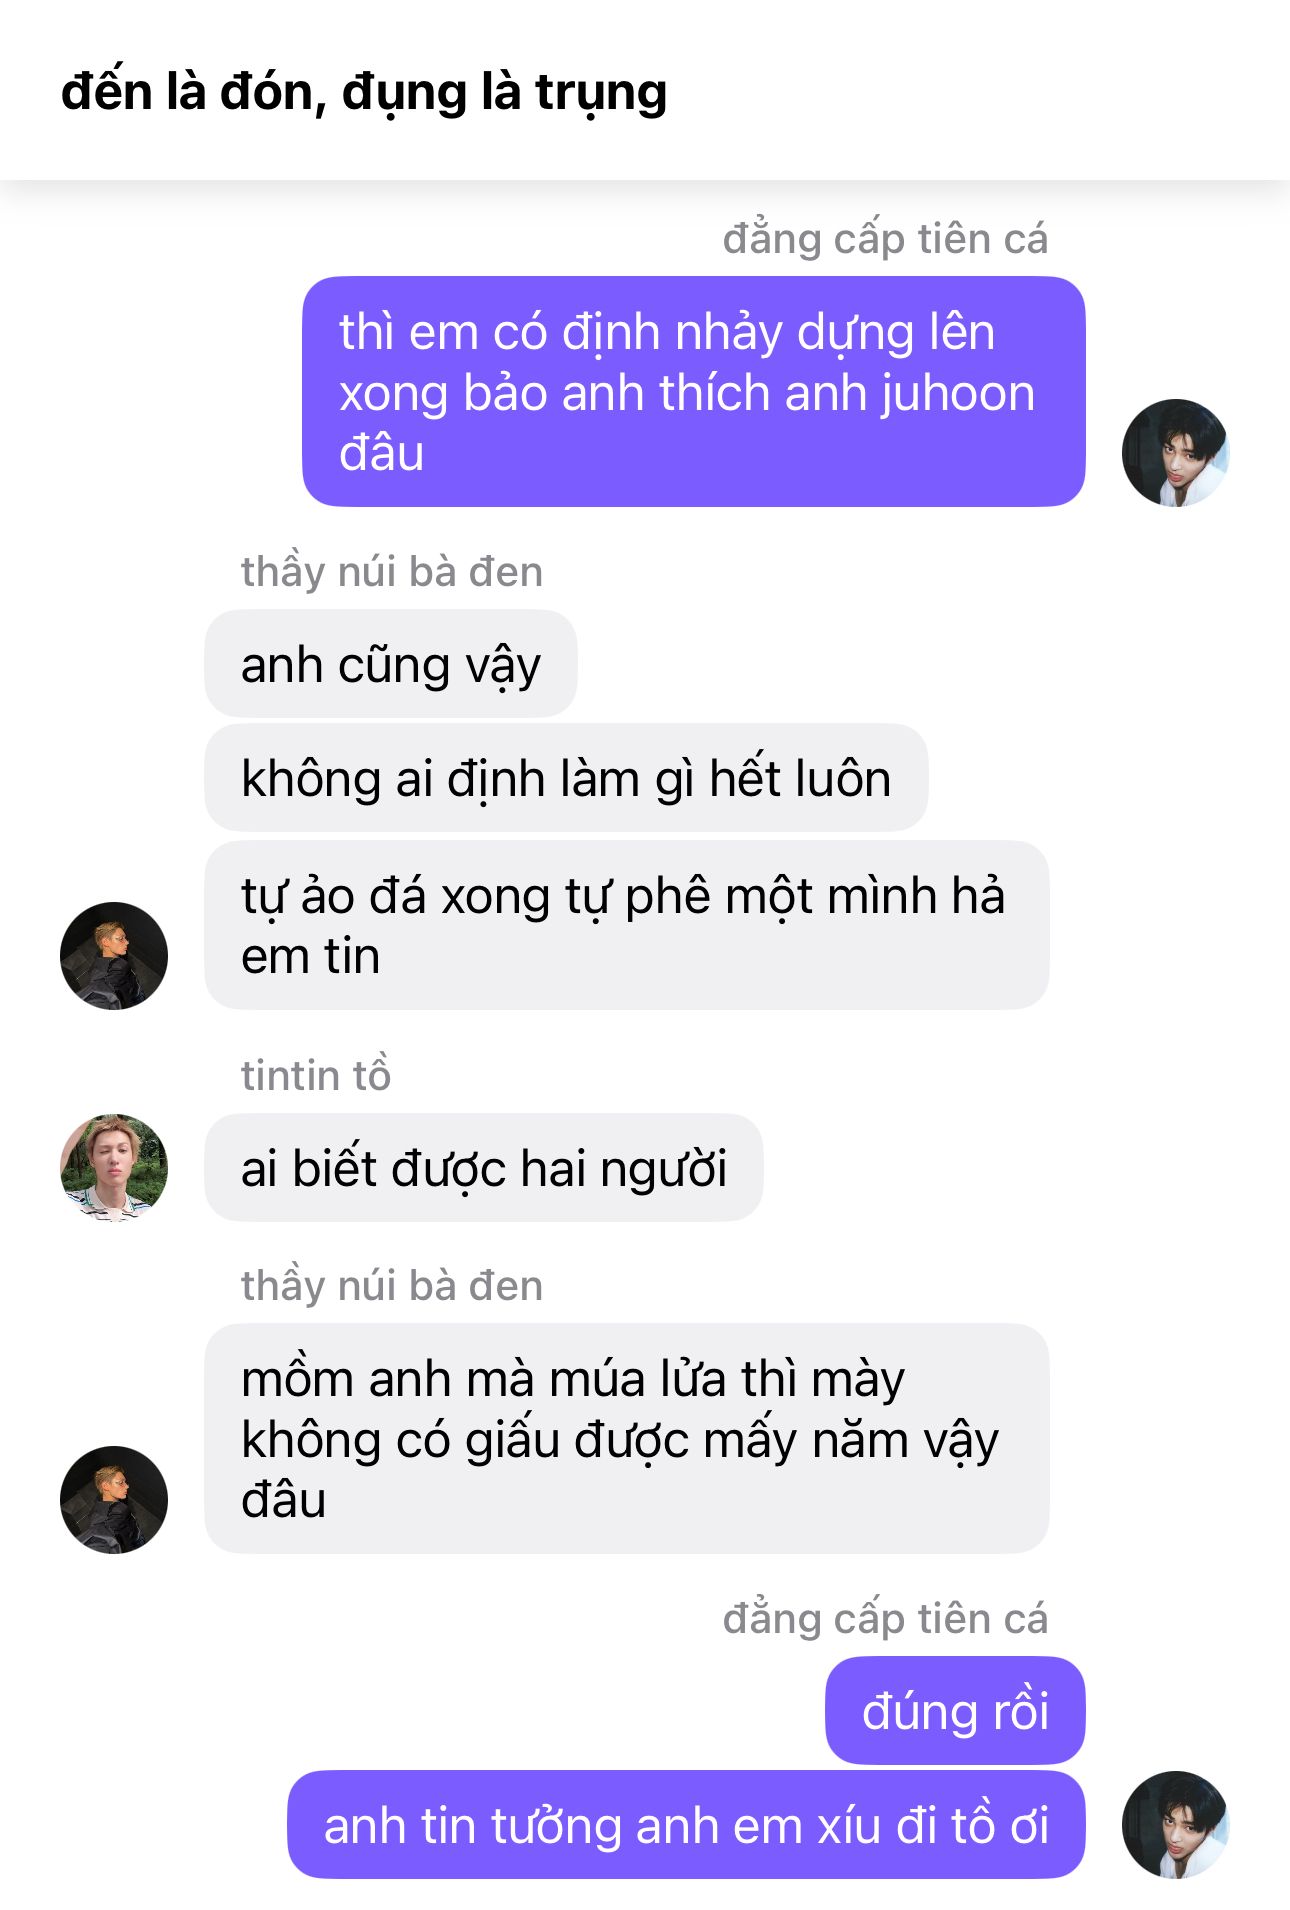Select the purple "đúng rồi" message

(x=955, y=1711)
